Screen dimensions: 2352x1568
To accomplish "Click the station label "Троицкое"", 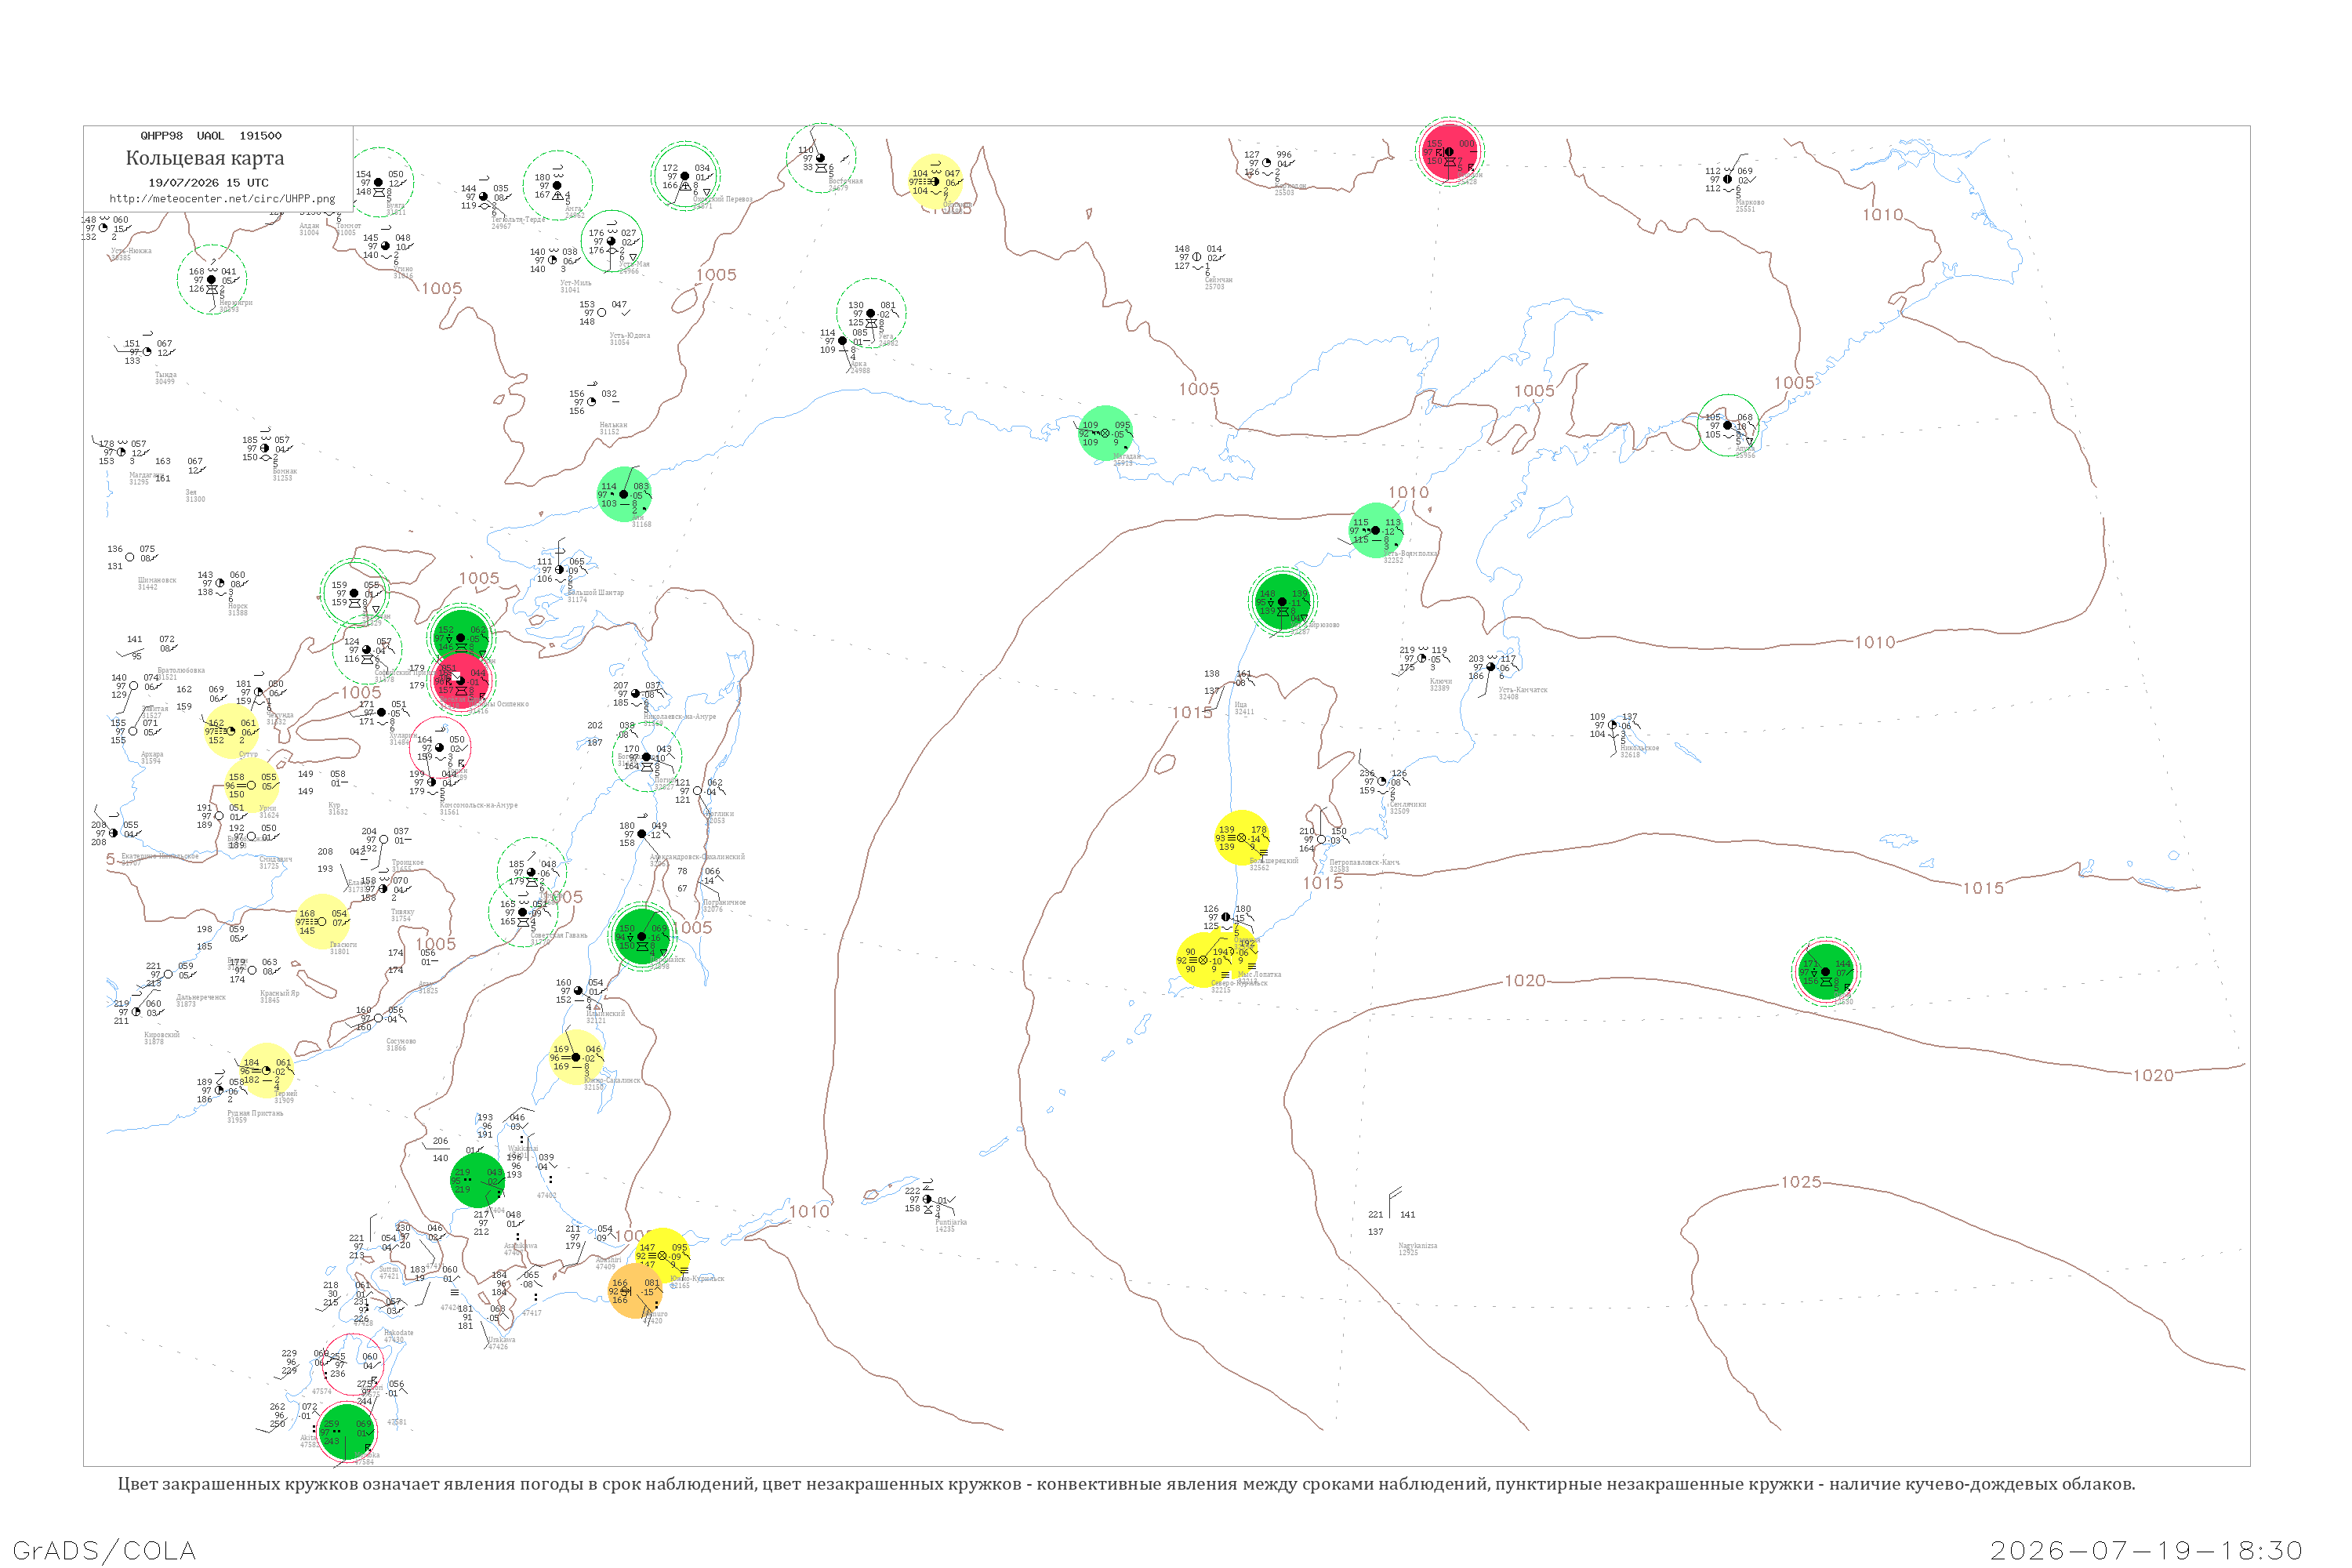I will click(x=407, y=862).
